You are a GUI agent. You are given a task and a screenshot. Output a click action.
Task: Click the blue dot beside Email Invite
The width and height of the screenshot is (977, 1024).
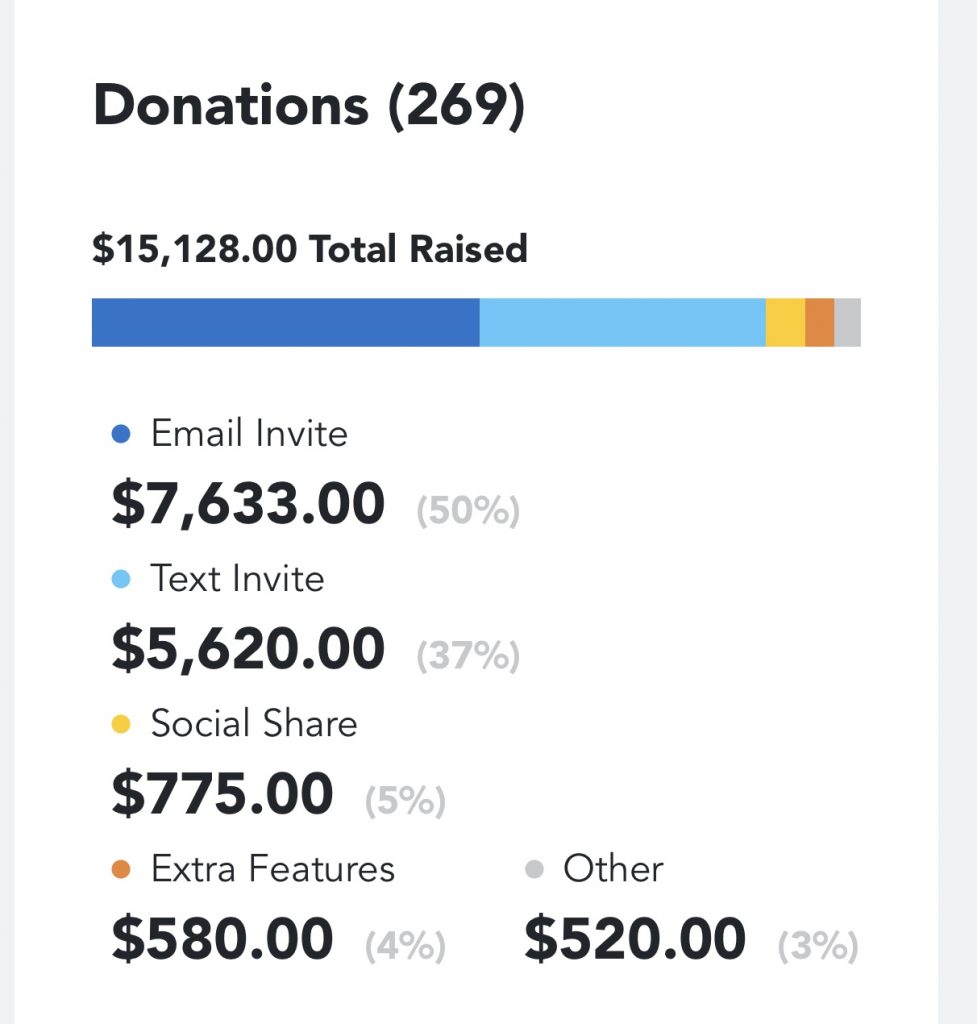(121, 434)
